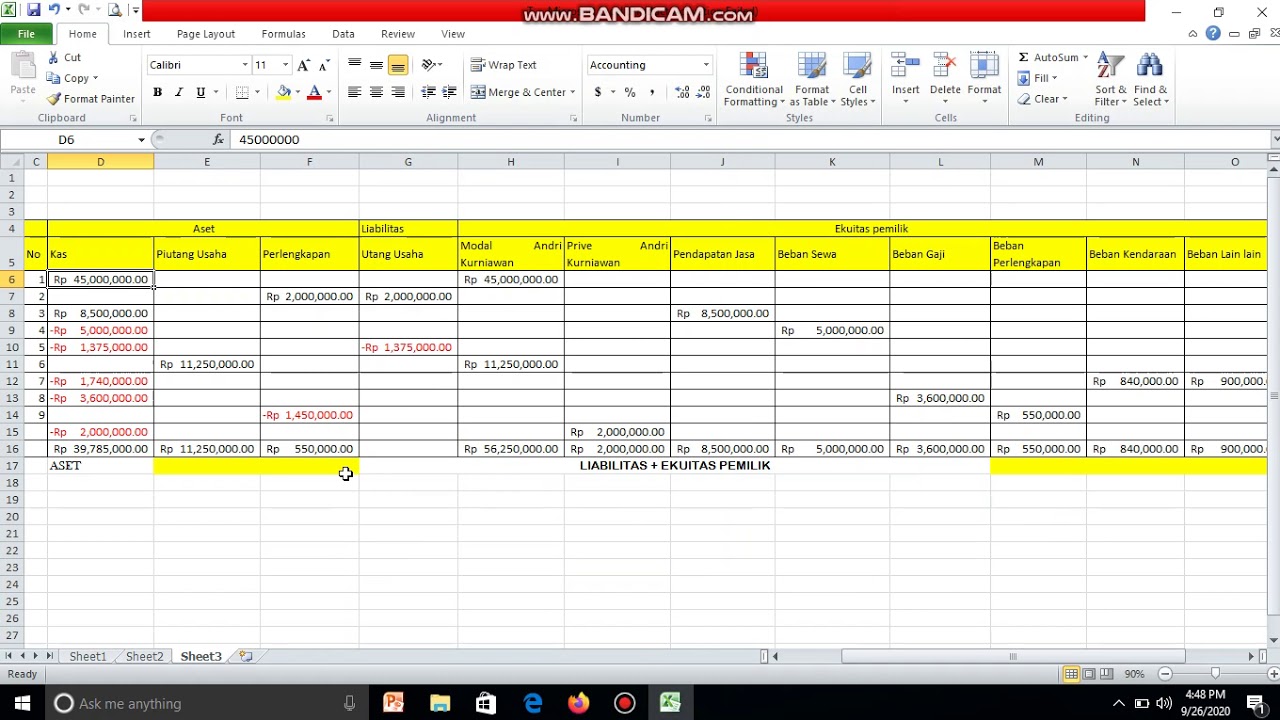This screenshot has width=1280, height=720.
Task: Open Firefox from the taskbar
Action: [578, 703]
